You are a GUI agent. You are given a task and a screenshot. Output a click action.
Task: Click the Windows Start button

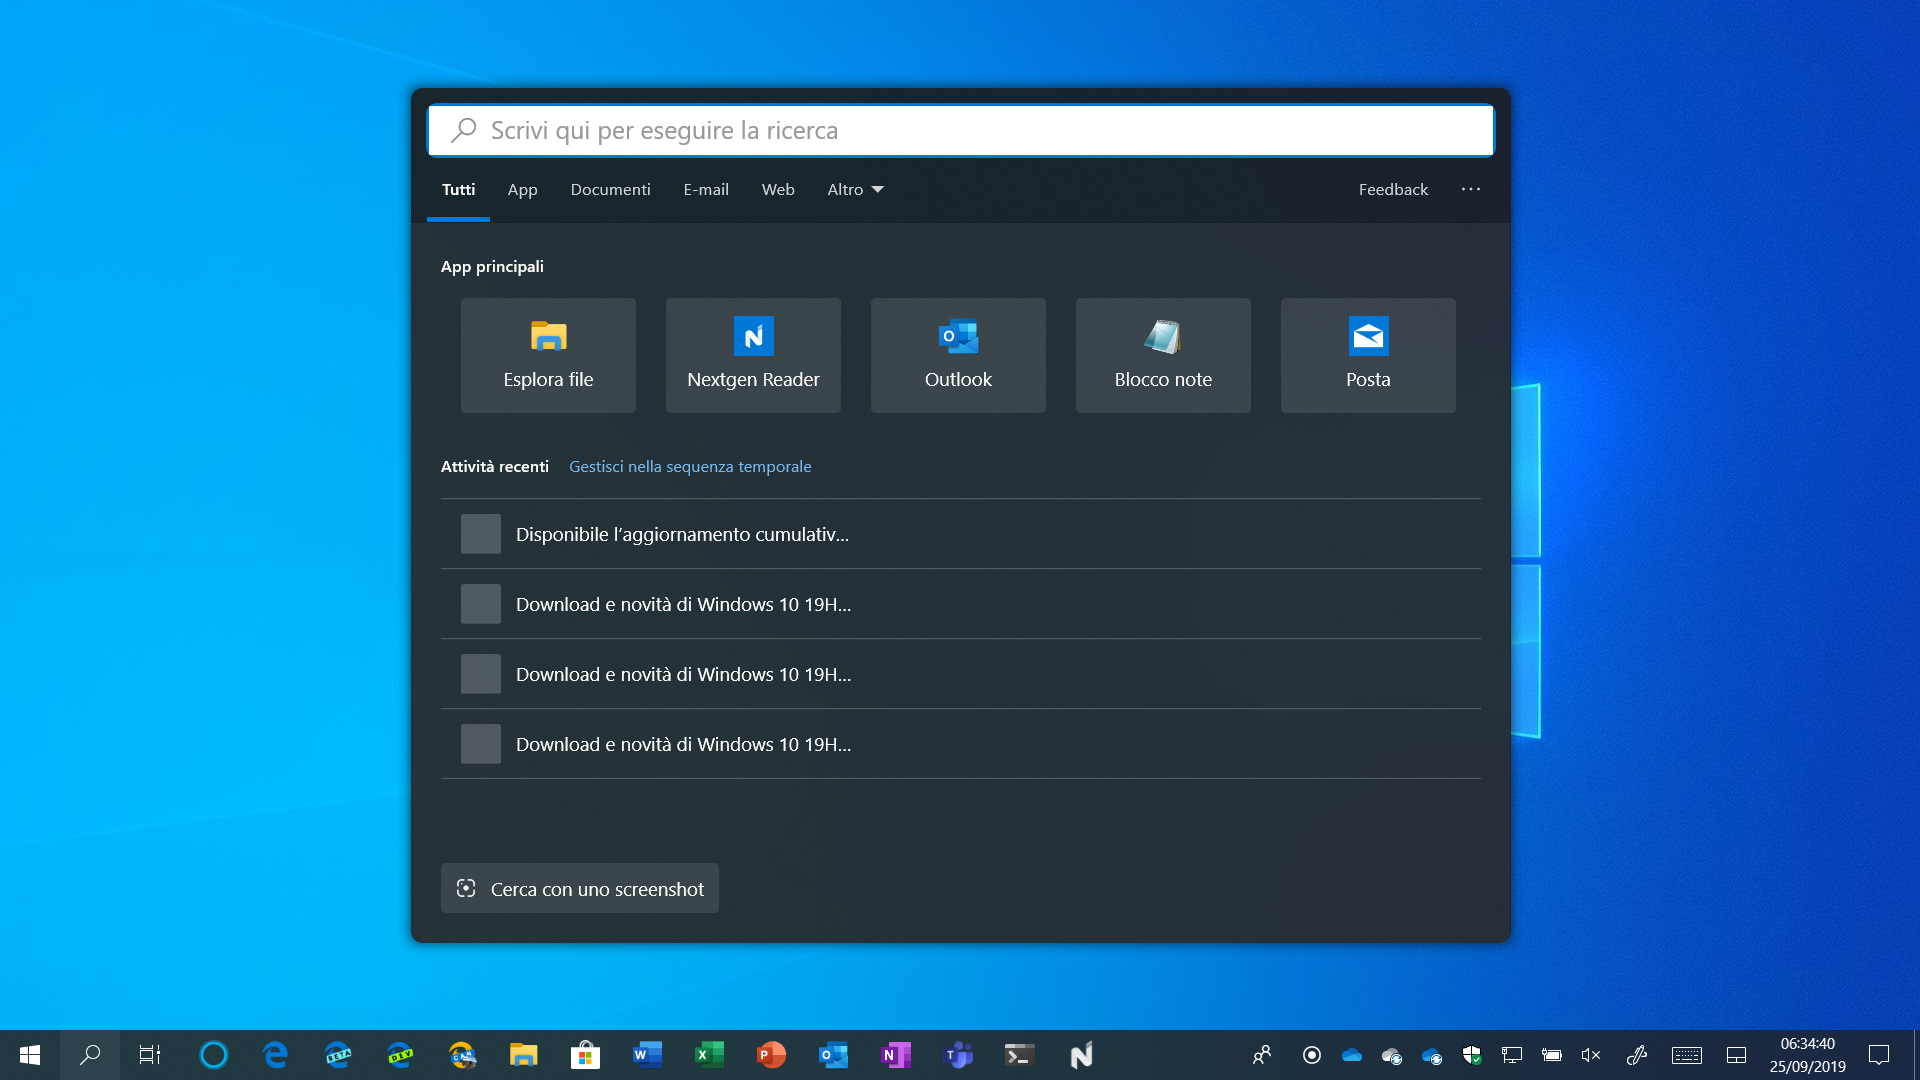tap(30, 1055)
